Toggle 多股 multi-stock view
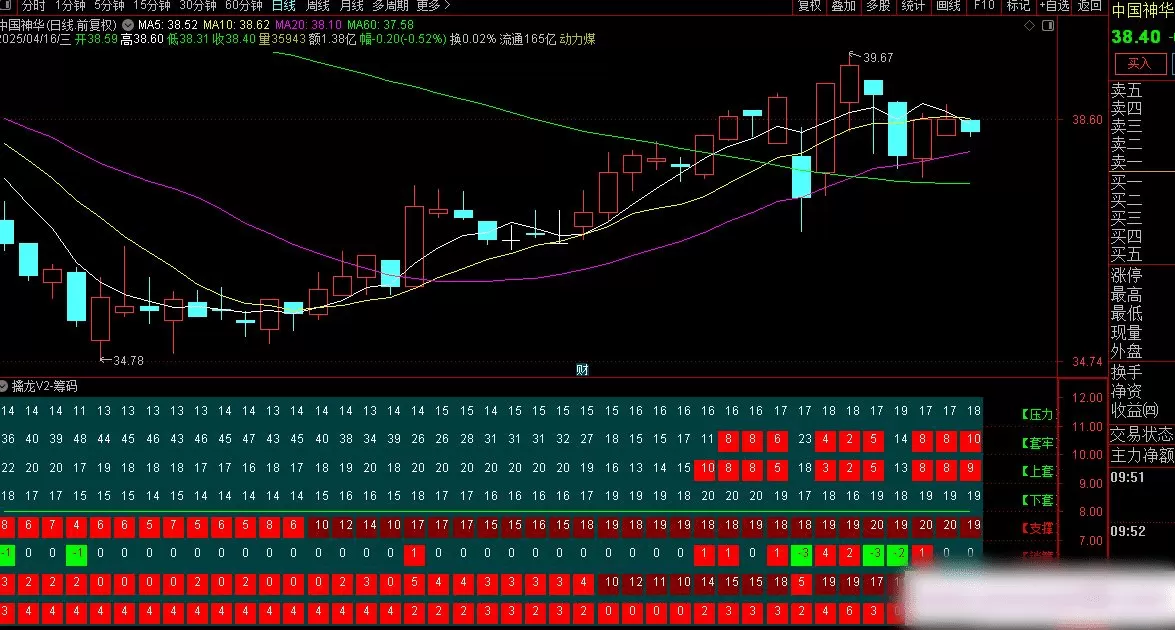 (877, 6)
